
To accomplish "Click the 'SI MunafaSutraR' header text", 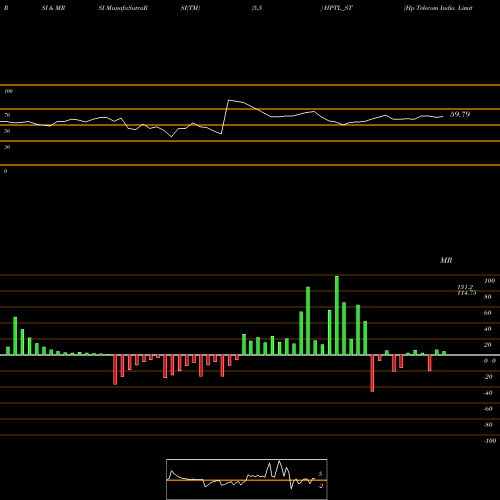I will (123, 8).
